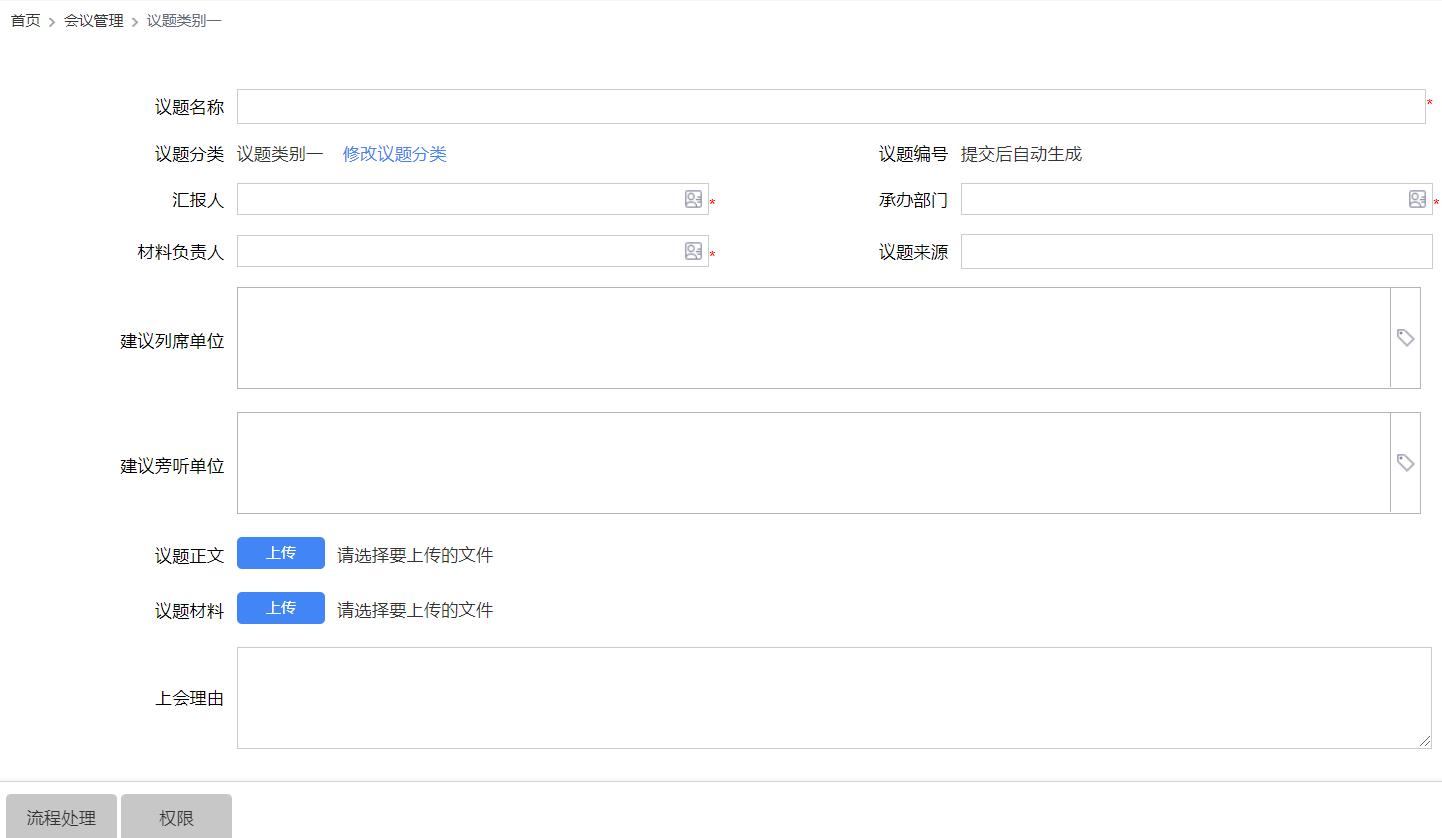The image size is (1442, 838).
Task: Open 会议管理 breadcrumb link
Action: (x=94, y=21)
